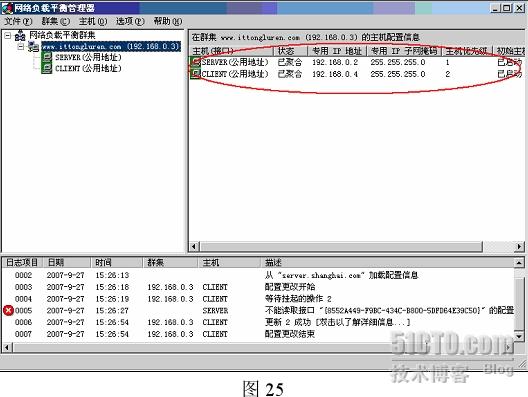Click the application icon in title bar
Image resolution: width=528 pixels, height=397 pixels.
[x=7, y=7]
